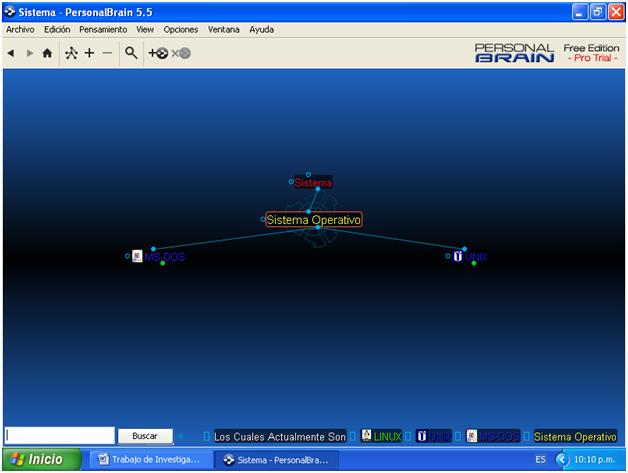The width and height of the screenshot is (628, 473).
Task: Click the LINUX penguin icon in history
Action: 366,435
